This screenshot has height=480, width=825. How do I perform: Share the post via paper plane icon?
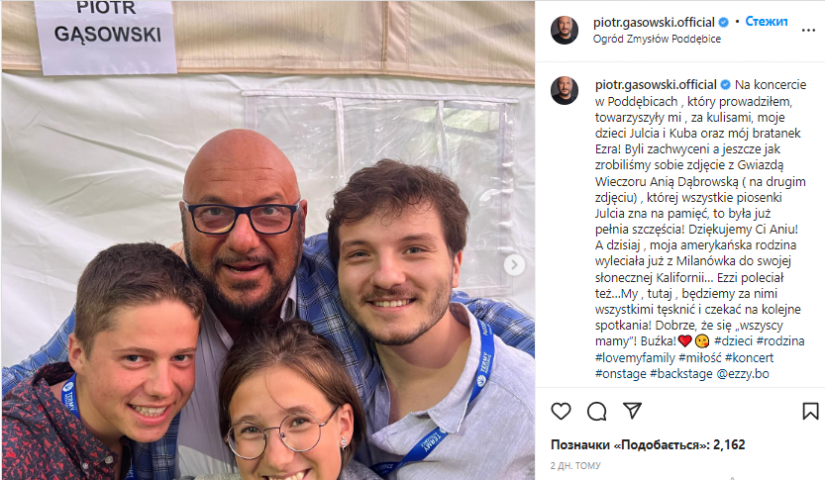point(632,411)
